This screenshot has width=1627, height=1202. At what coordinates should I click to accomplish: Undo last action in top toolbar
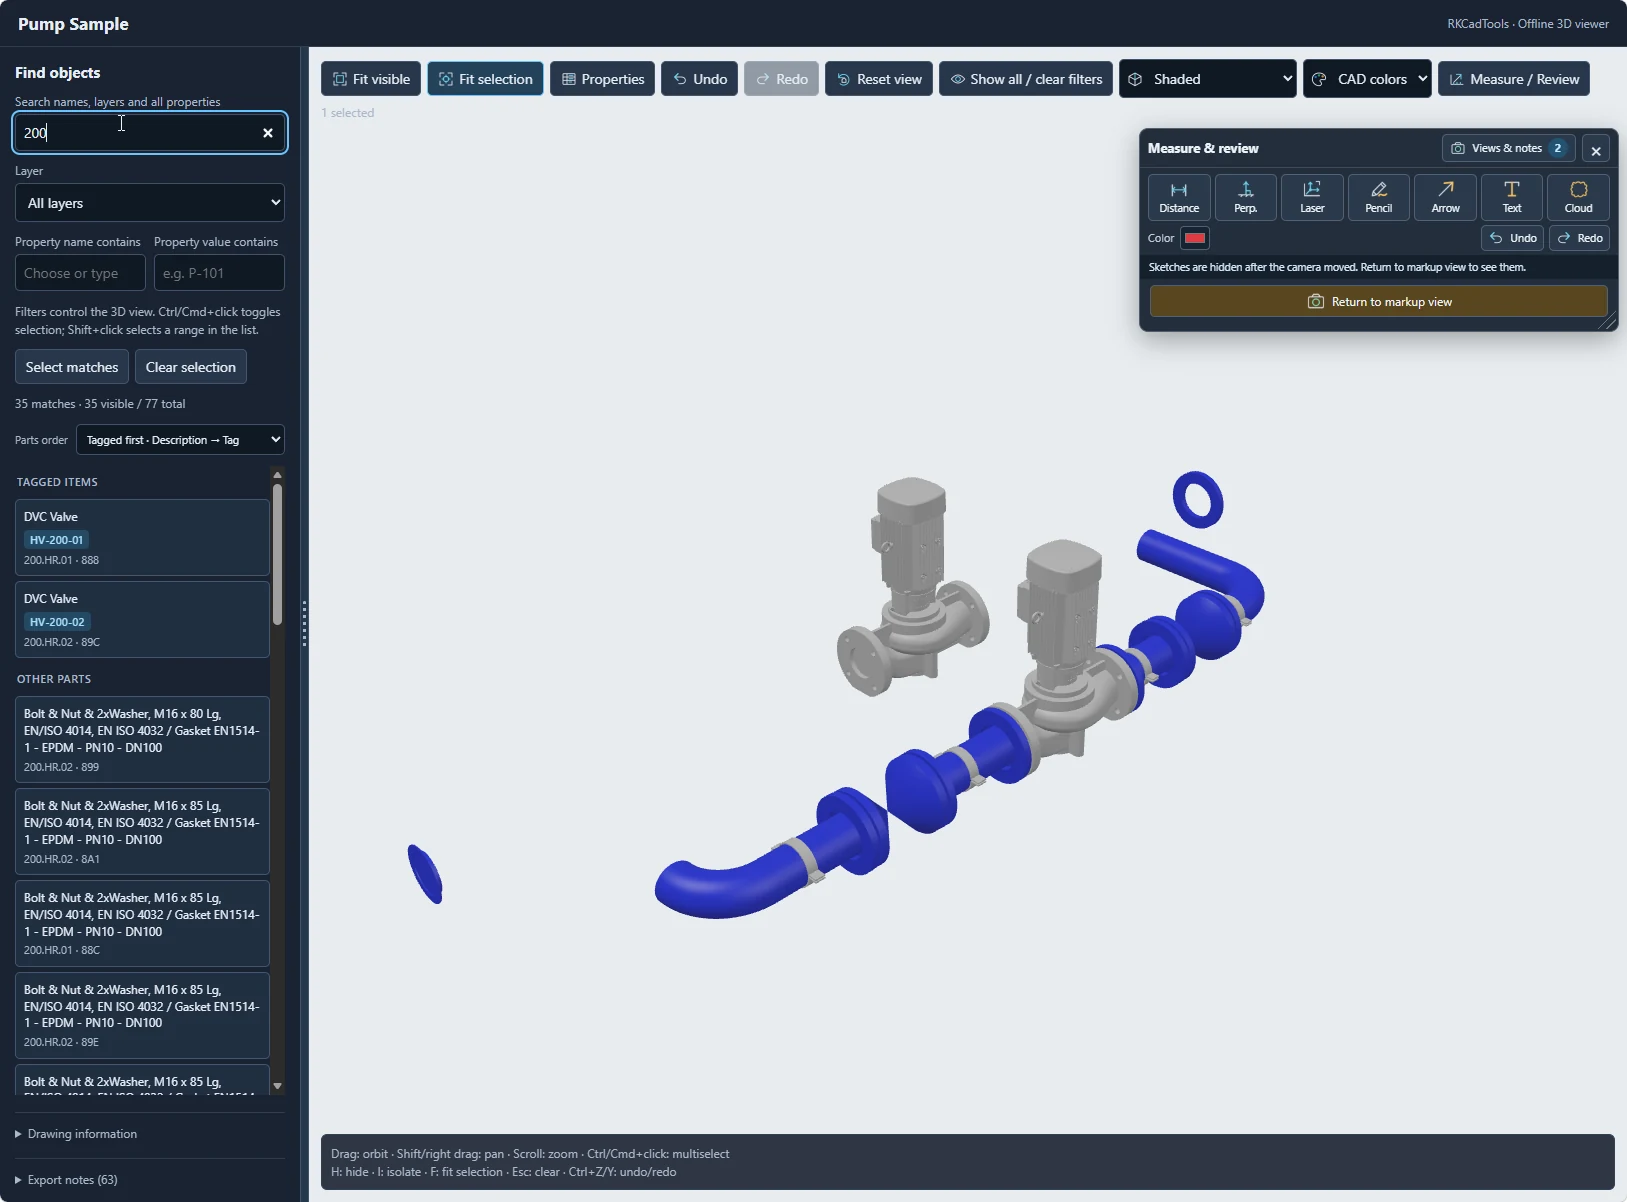pos(700,79)
